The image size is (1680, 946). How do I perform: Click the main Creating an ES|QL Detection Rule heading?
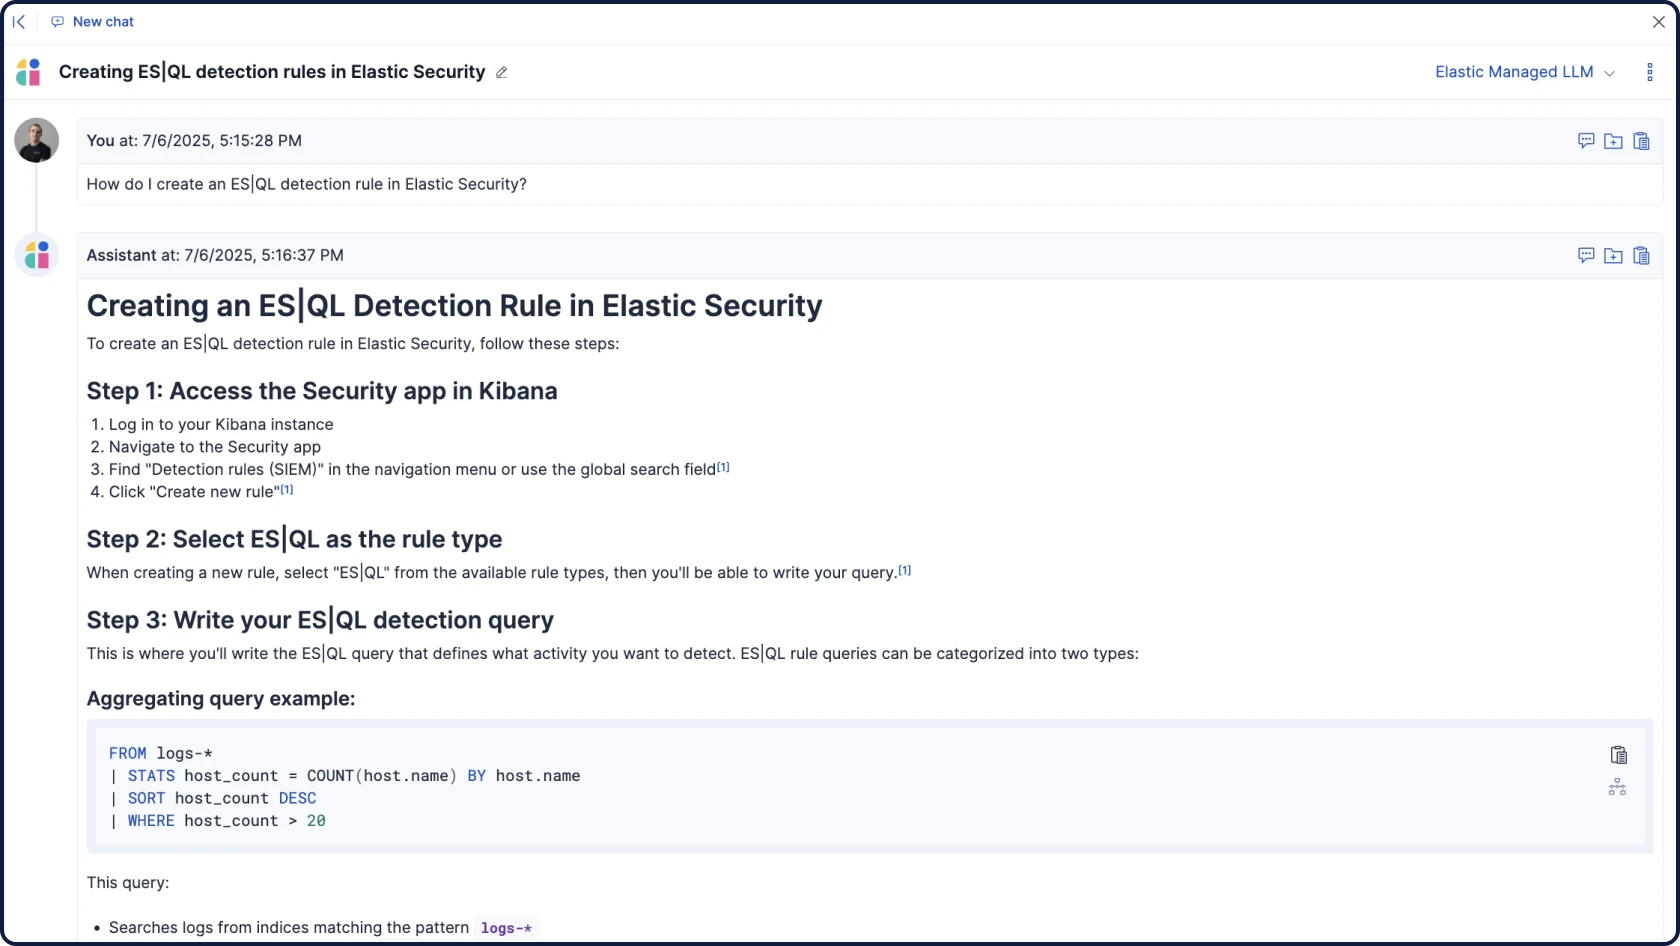coord(455,306)
